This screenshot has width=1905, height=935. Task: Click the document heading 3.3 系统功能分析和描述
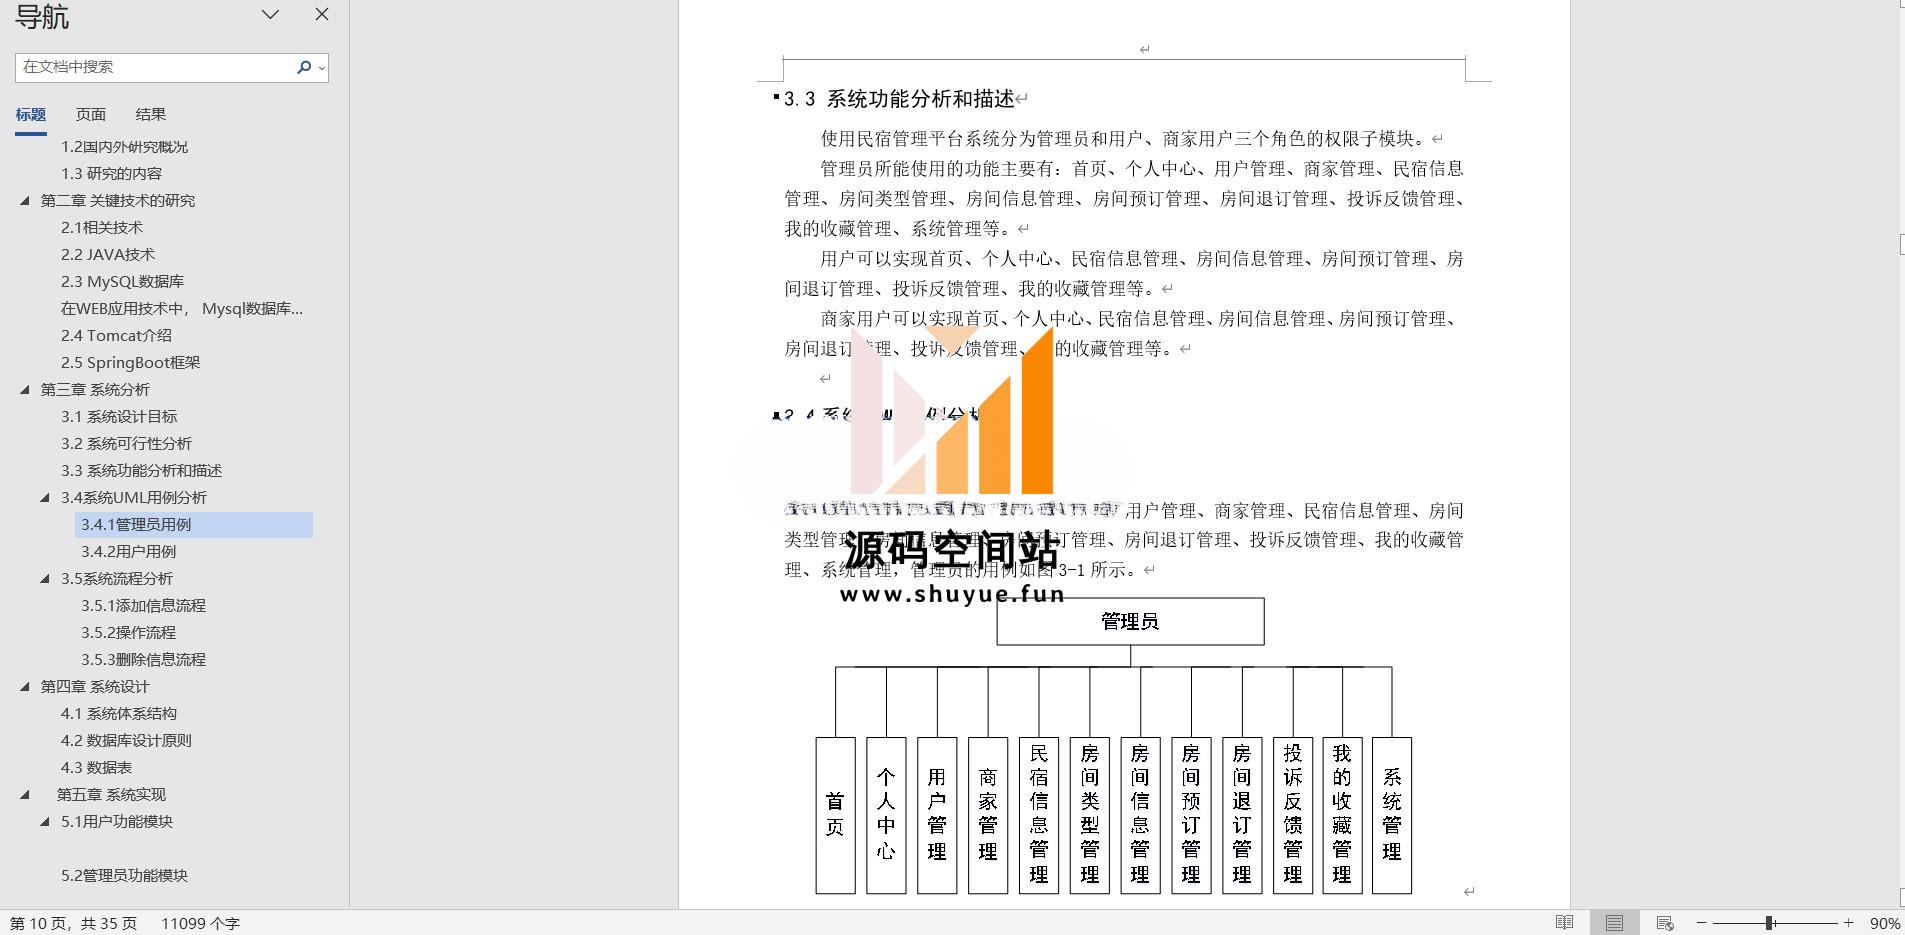coord(899,99)
